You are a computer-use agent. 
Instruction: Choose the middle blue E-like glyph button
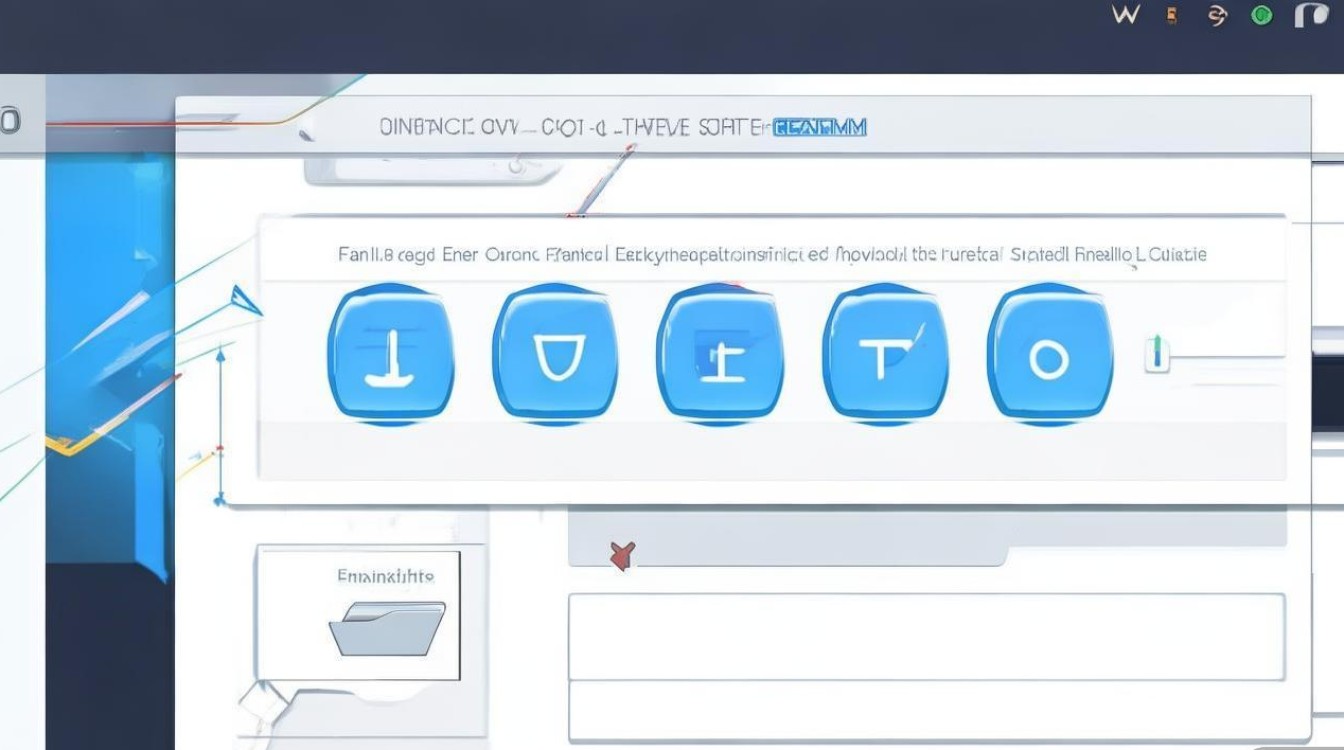coord(720,353)
